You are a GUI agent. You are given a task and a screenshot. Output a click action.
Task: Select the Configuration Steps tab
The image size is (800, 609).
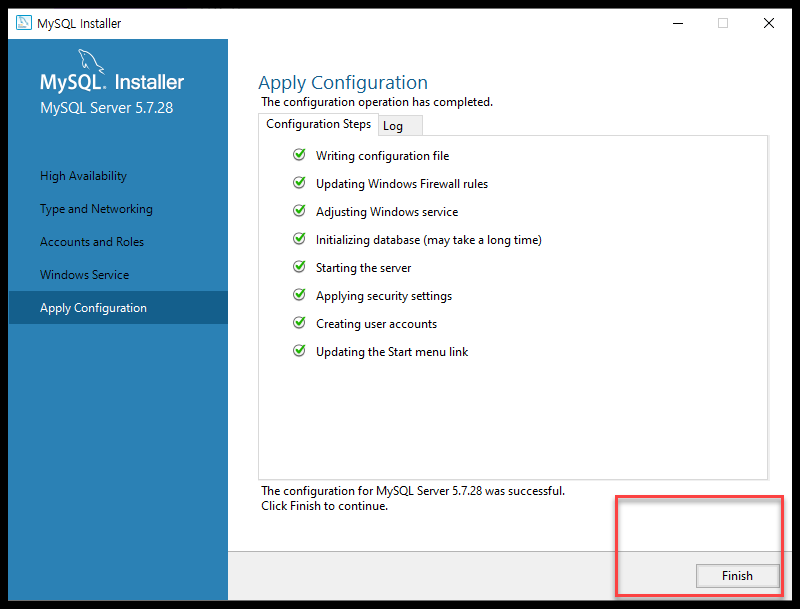pyautogui.click(x=318, y=124)
